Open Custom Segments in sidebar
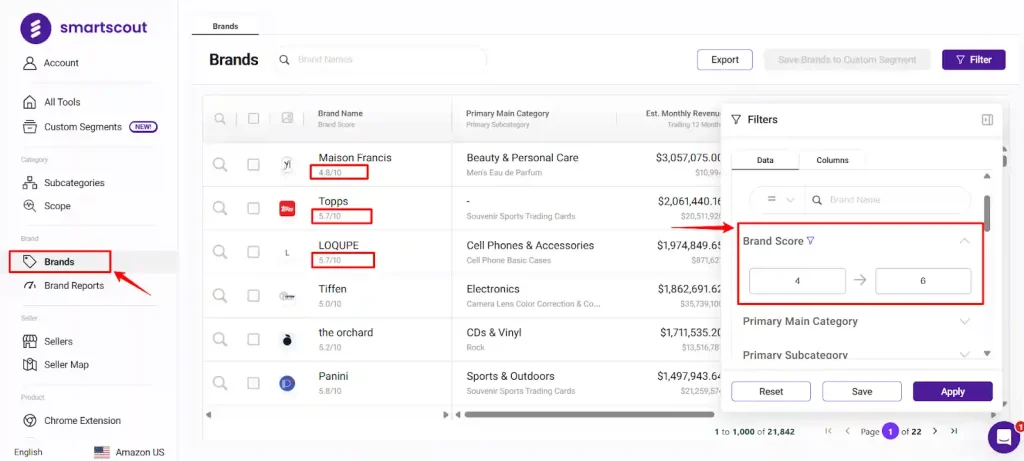The width and height of the screenshot is (1024, 461). coord(89,127)
